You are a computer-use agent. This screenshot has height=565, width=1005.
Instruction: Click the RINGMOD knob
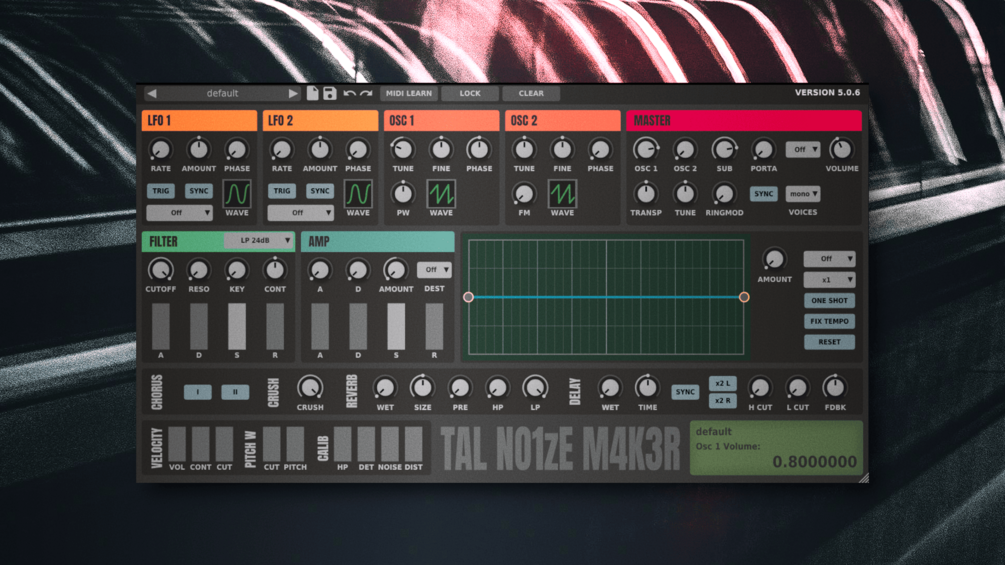click(x=724, y=193)
